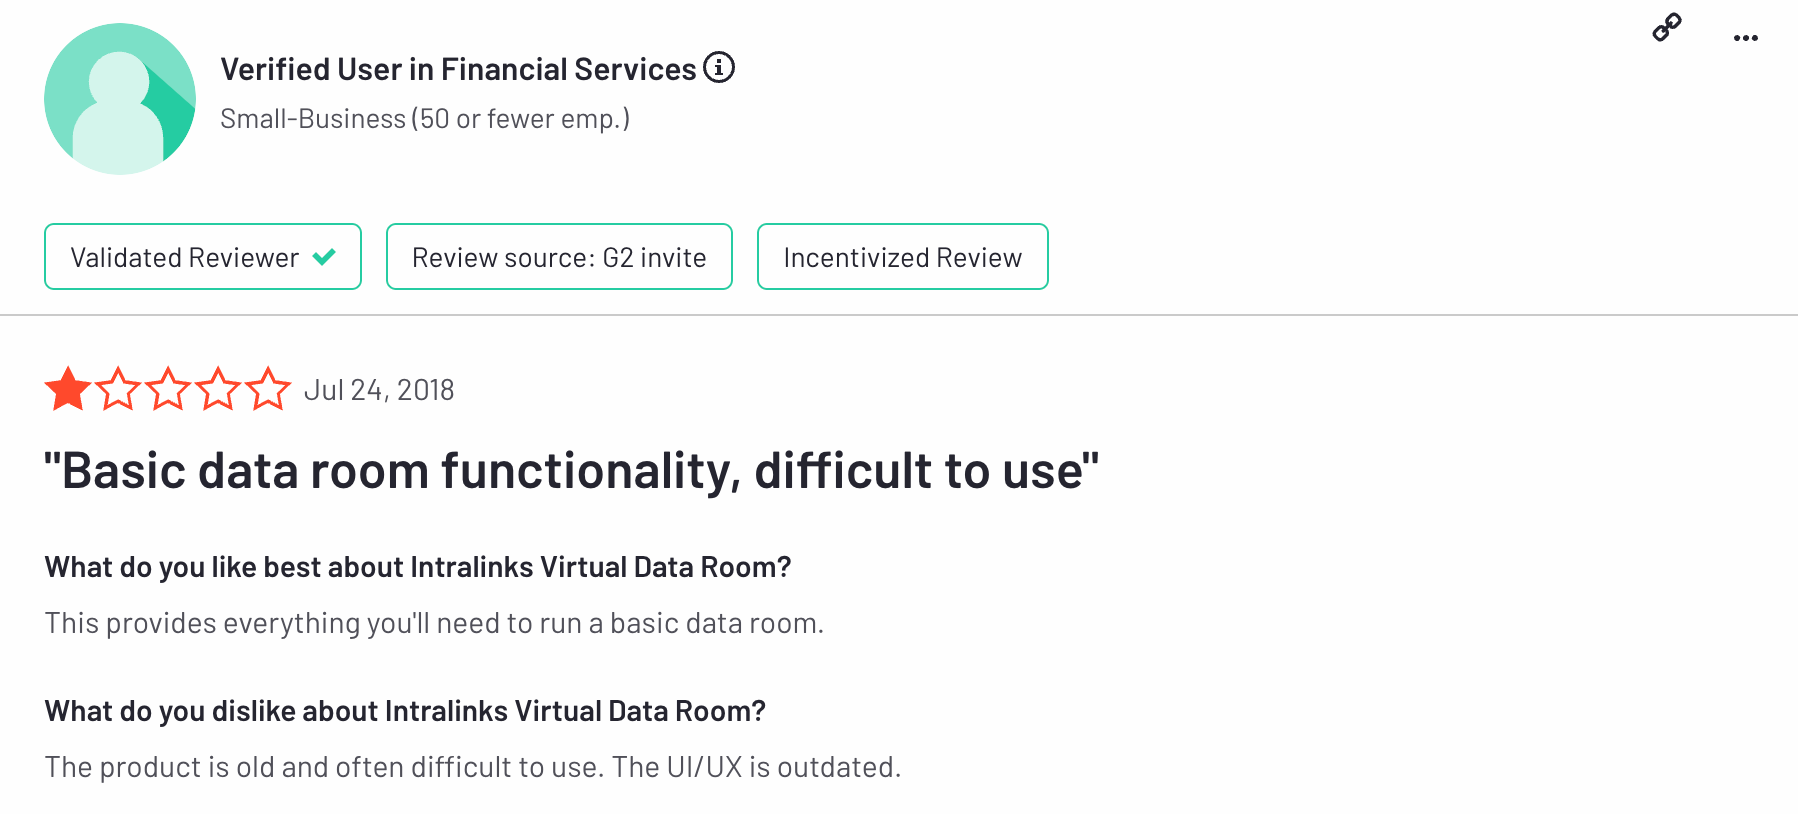
Task: Click the fourth star in the rating
Action: click(x=218, y=389)
